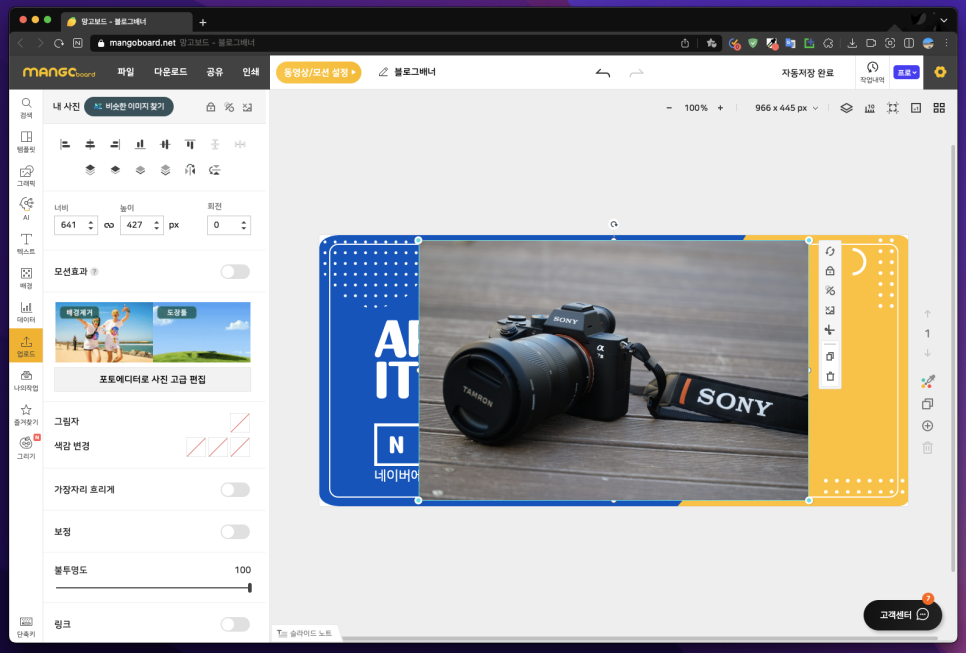Screen dimensions: 966x653
Task: Open the 인쇄 print menu
Action: pos(251,72)
